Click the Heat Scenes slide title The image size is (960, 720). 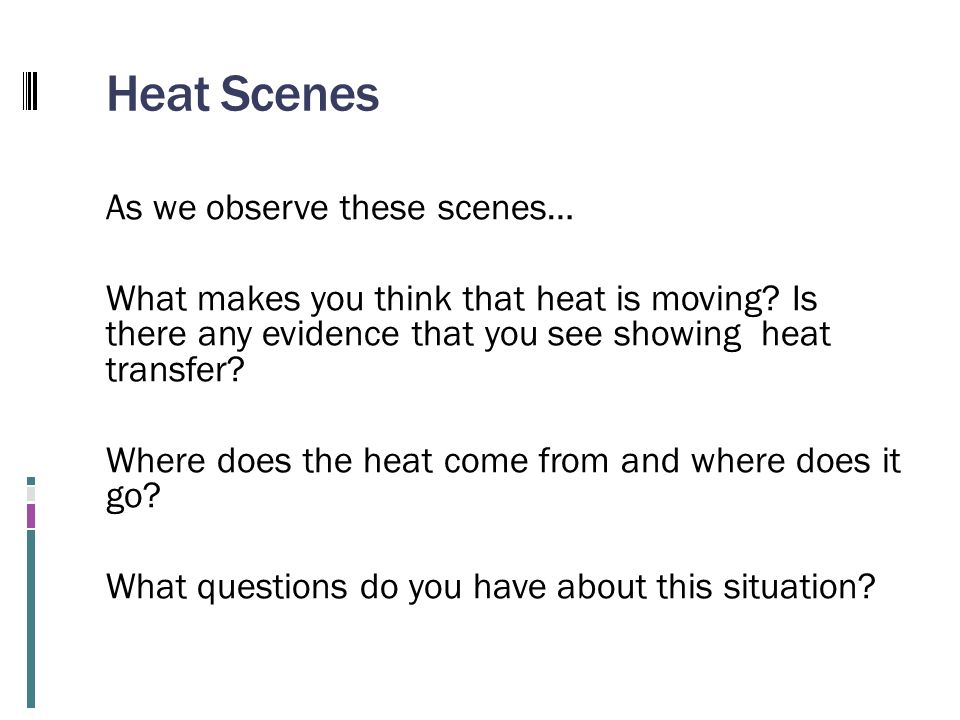pyautogui.click(x=243, y=94)
